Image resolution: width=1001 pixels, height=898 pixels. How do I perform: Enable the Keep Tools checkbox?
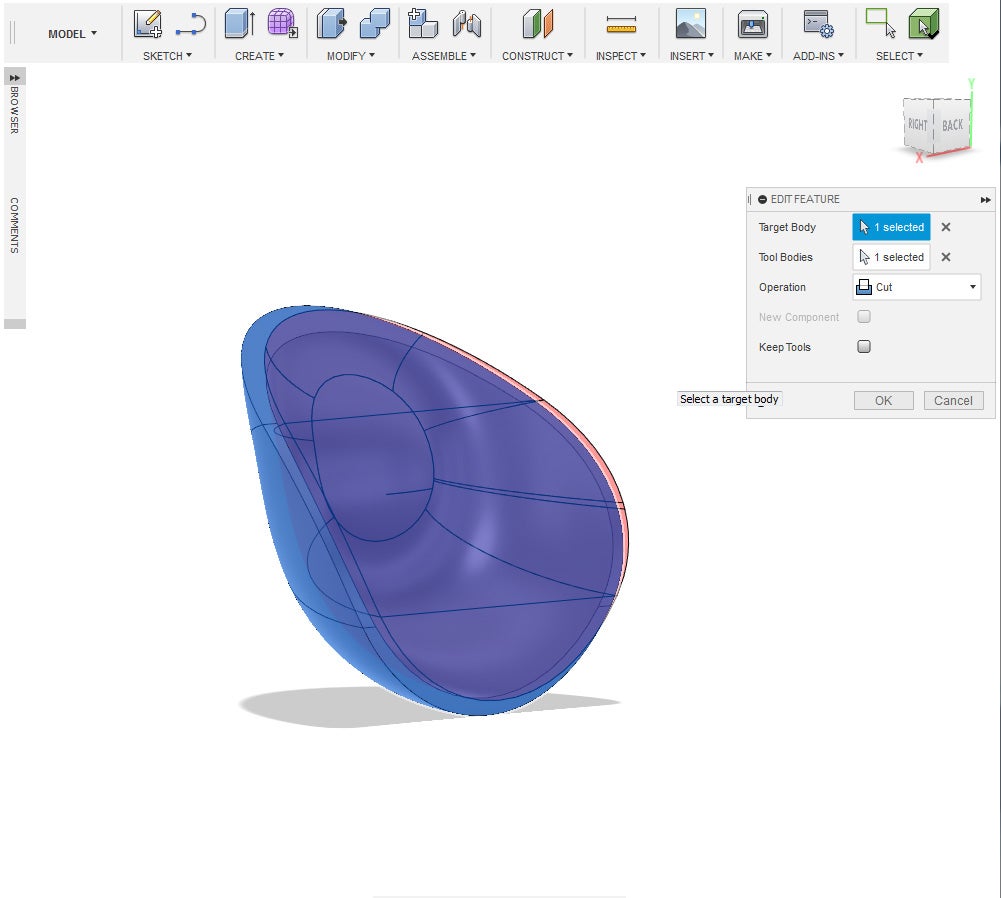(864, 347)
